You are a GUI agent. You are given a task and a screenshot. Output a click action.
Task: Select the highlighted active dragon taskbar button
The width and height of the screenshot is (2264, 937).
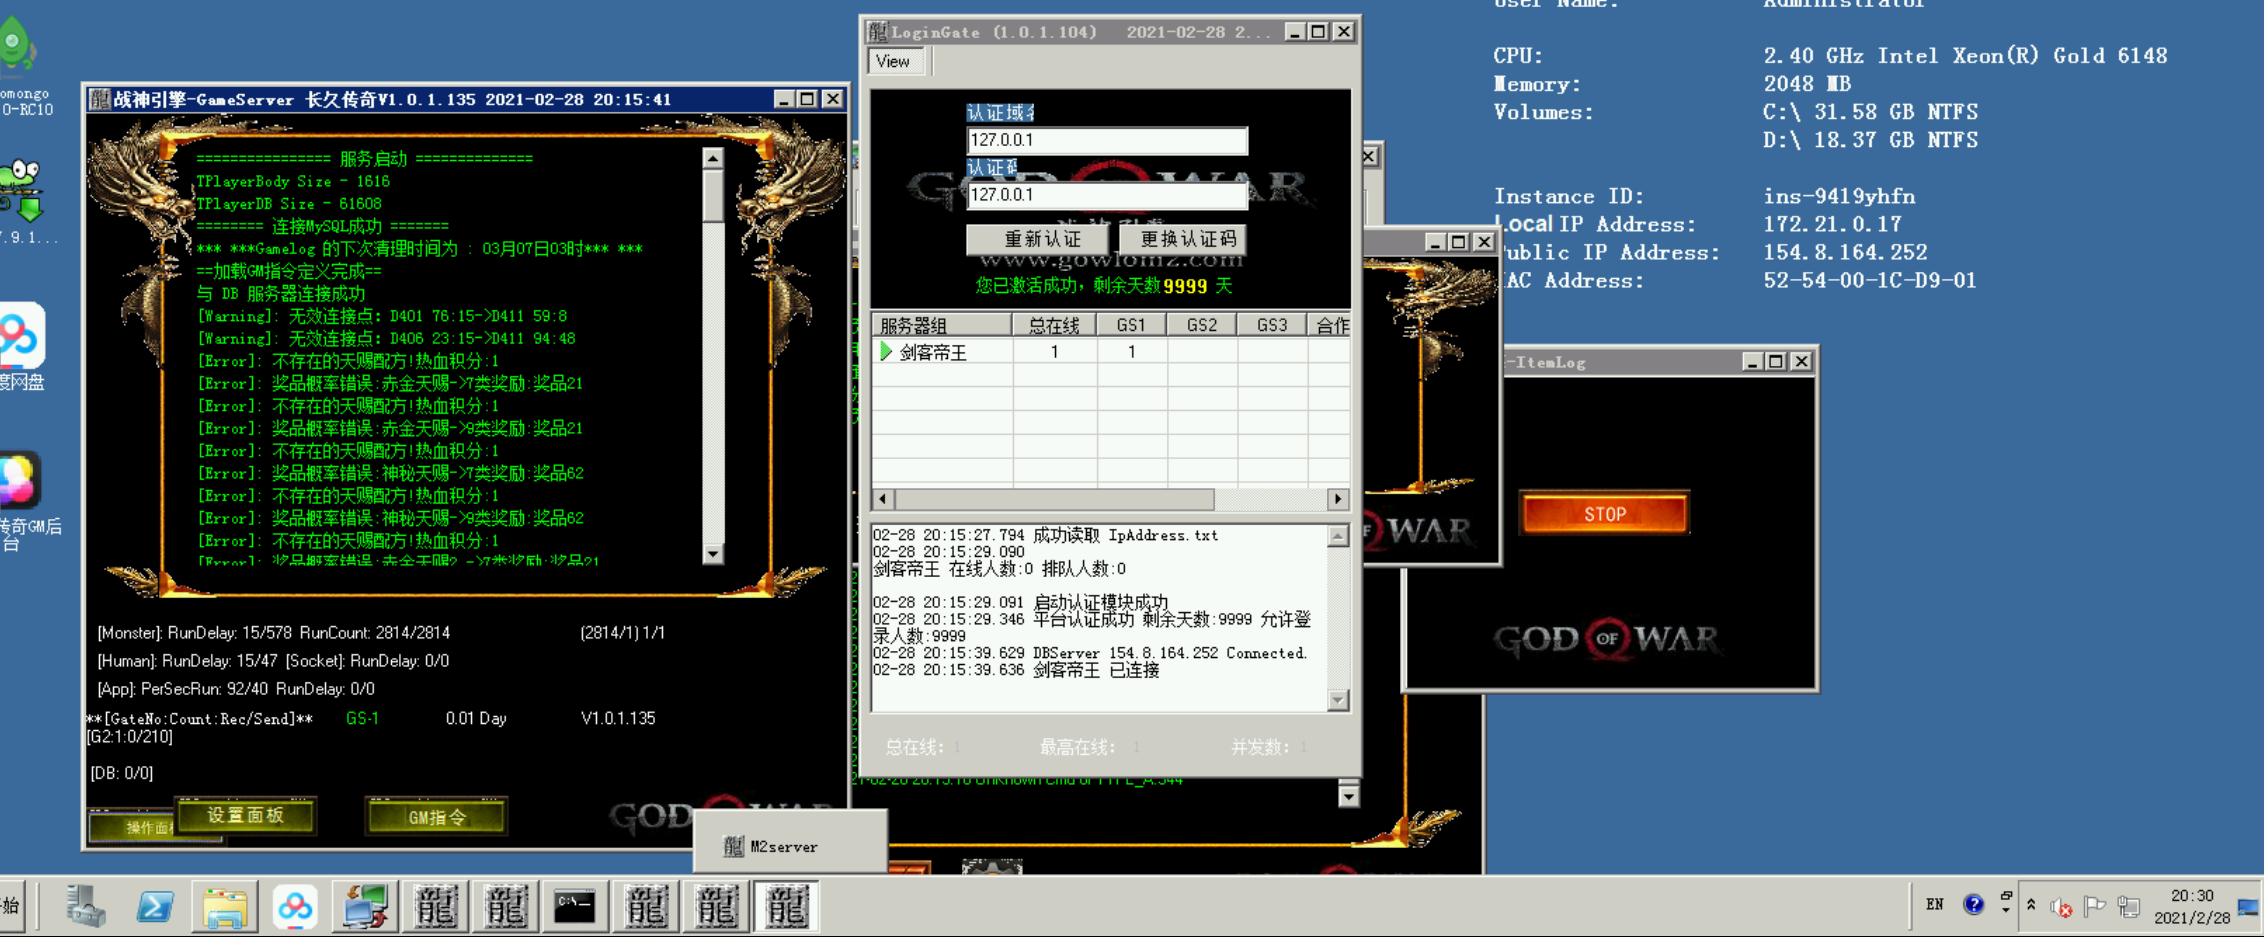786,907
